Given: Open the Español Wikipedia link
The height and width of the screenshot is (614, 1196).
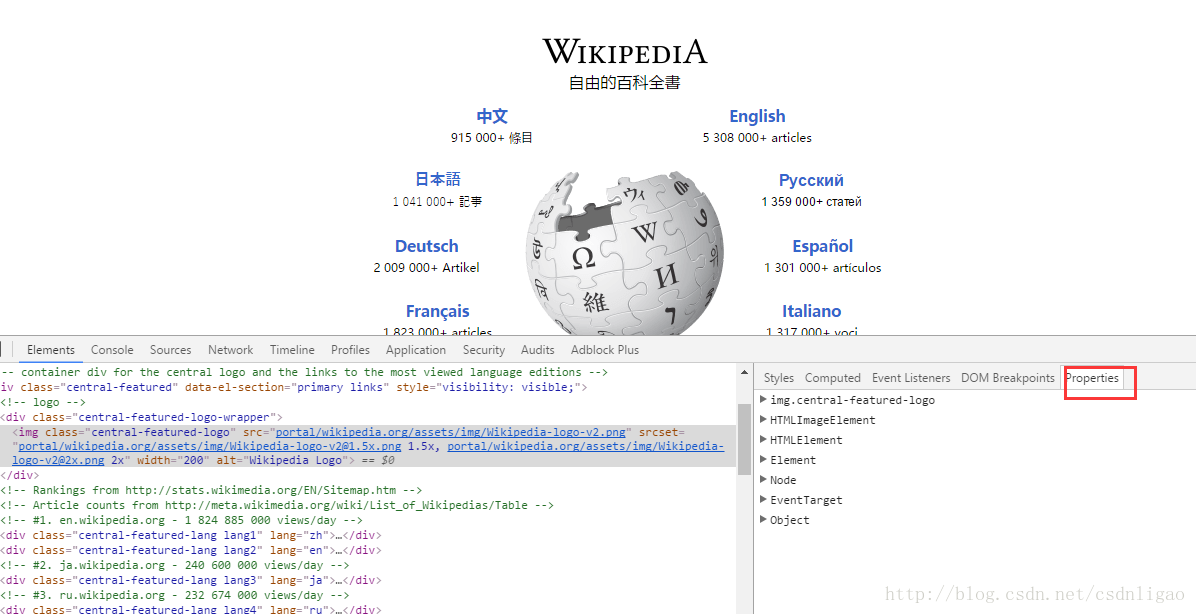Looking at the screenshot, I should (822, 246).
